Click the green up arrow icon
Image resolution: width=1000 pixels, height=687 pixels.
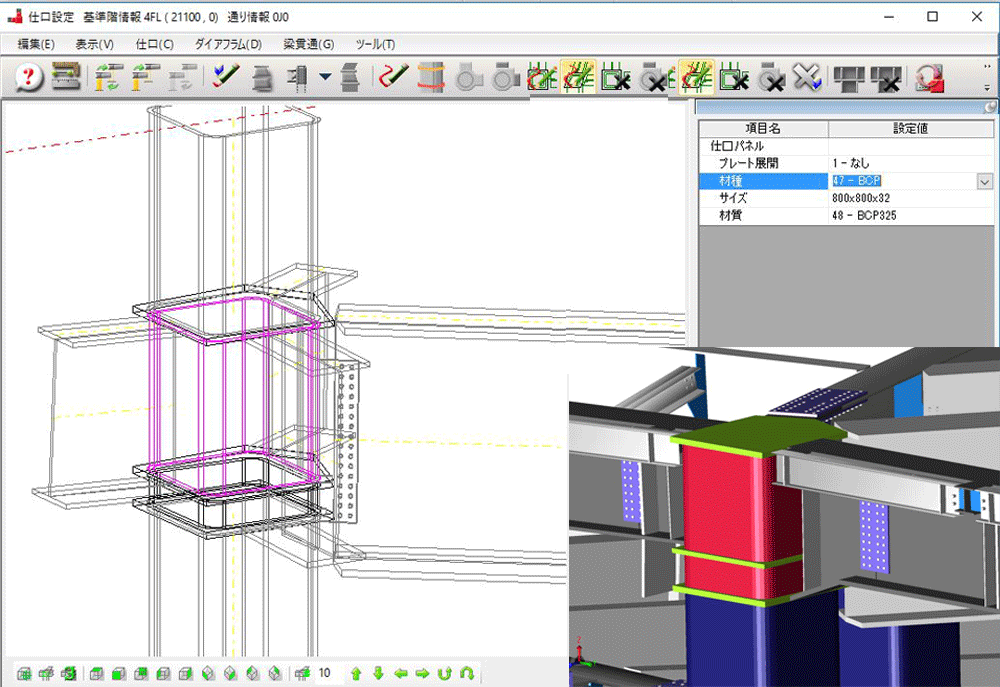pyautogui.click(x=356, y=673)
